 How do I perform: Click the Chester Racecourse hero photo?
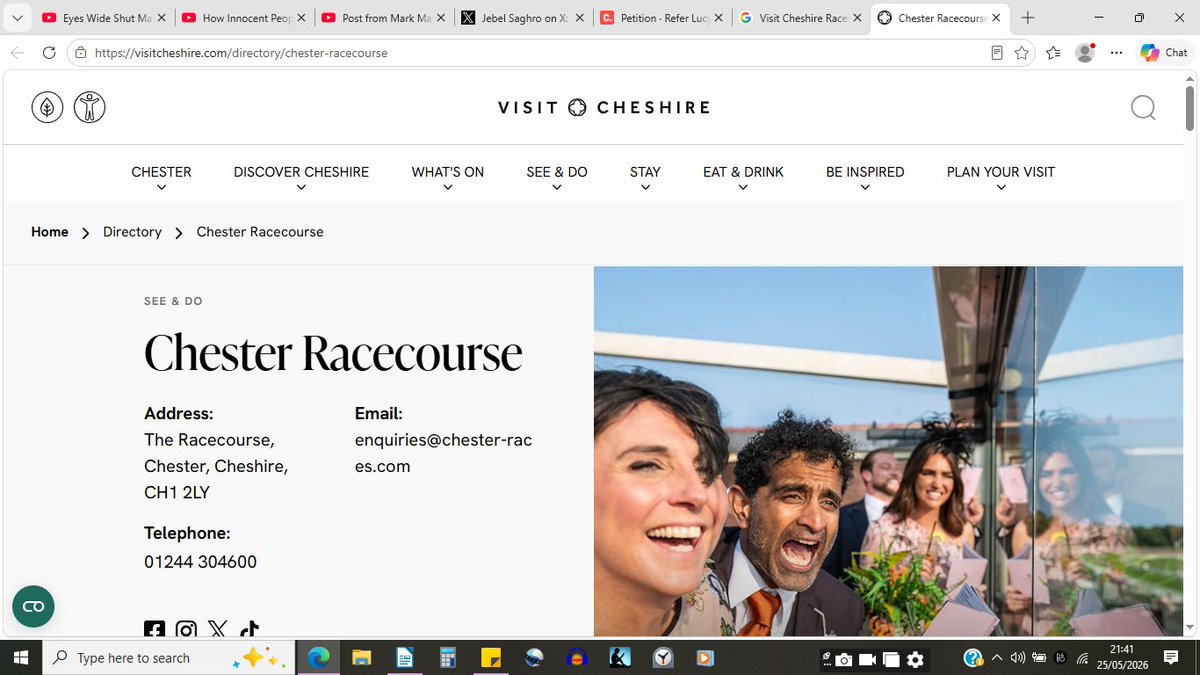tap(888, 451)
